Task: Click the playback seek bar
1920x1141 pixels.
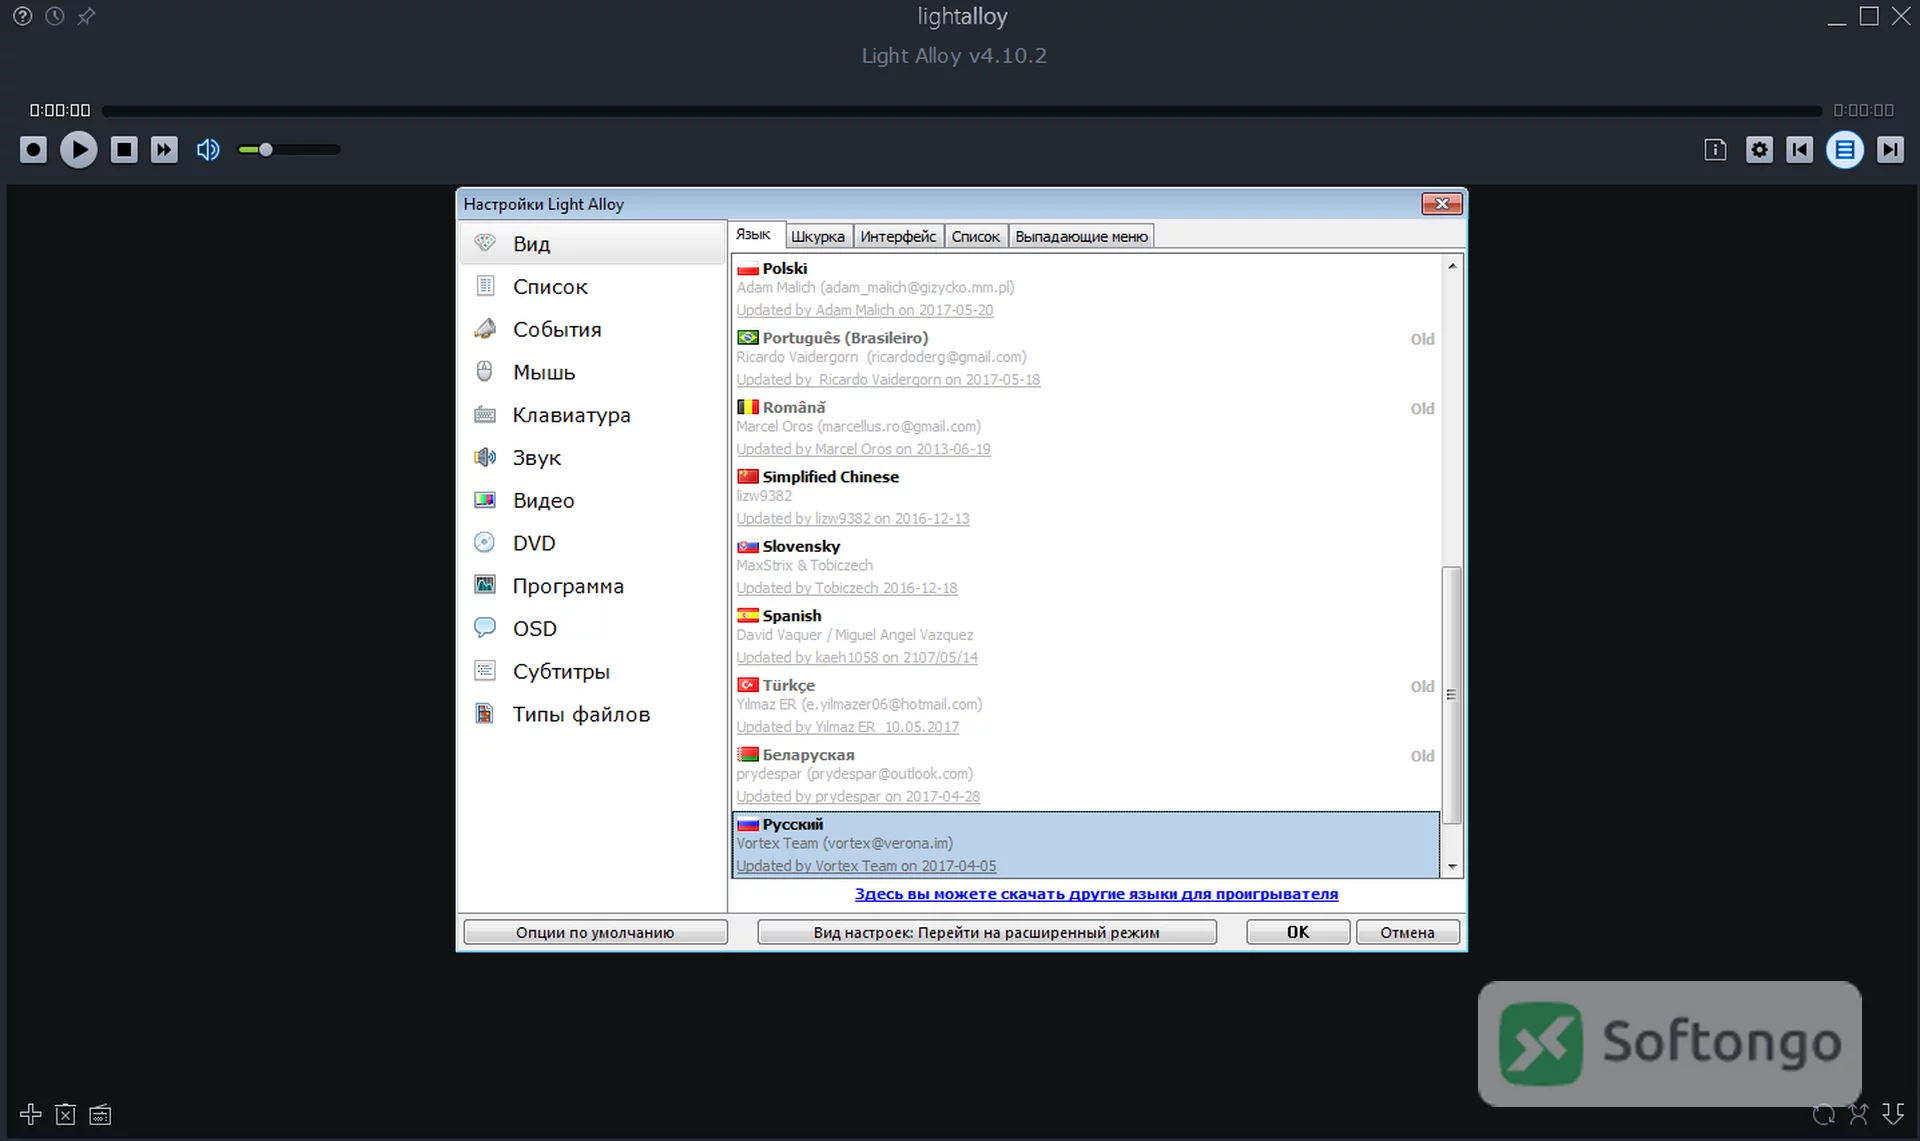Action: [x=961, y=111]
